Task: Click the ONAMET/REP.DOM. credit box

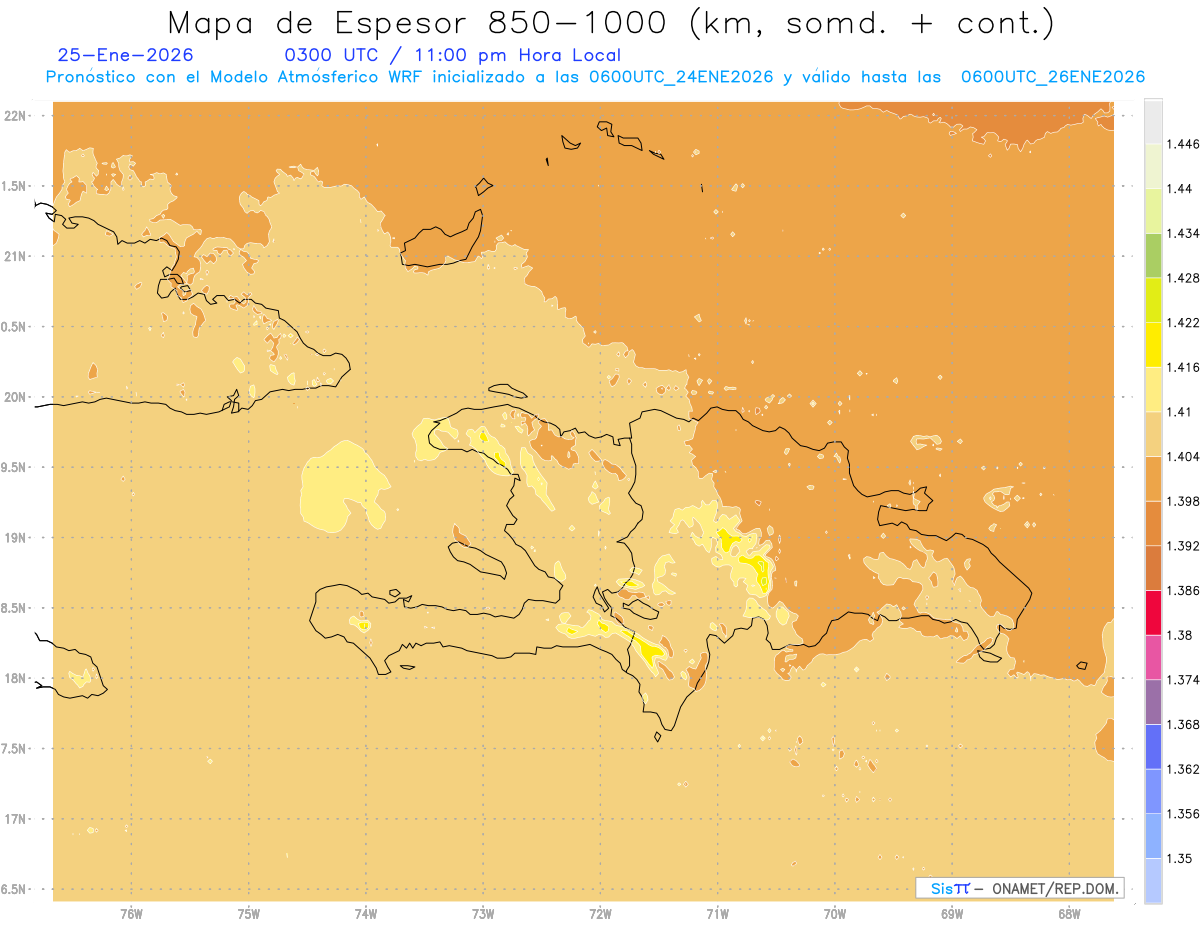Action: [1020, 888]
